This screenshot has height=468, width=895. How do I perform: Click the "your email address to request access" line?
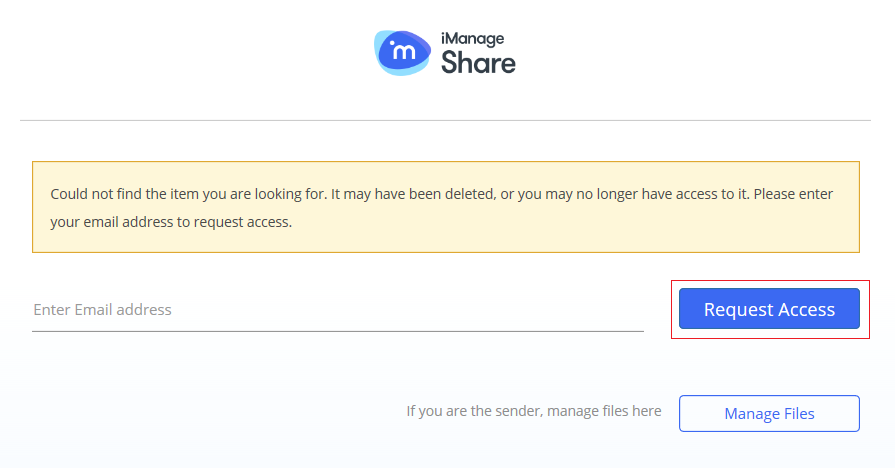tap(171, 222)
